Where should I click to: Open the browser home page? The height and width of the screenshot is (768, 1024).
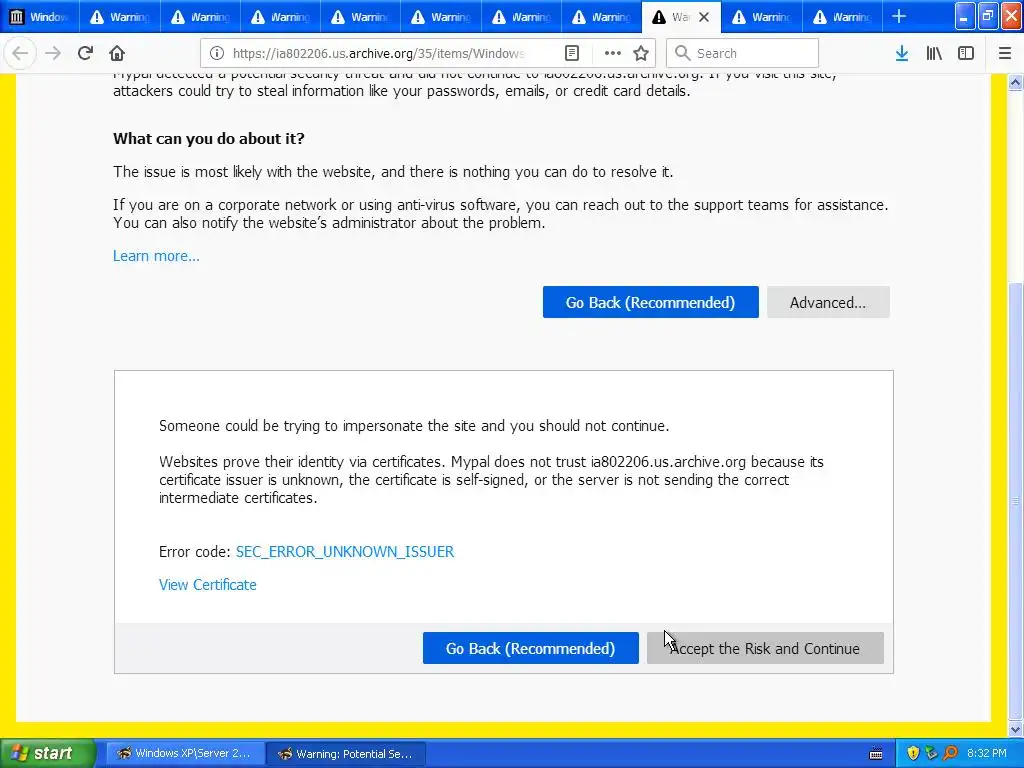pos(117,53)
